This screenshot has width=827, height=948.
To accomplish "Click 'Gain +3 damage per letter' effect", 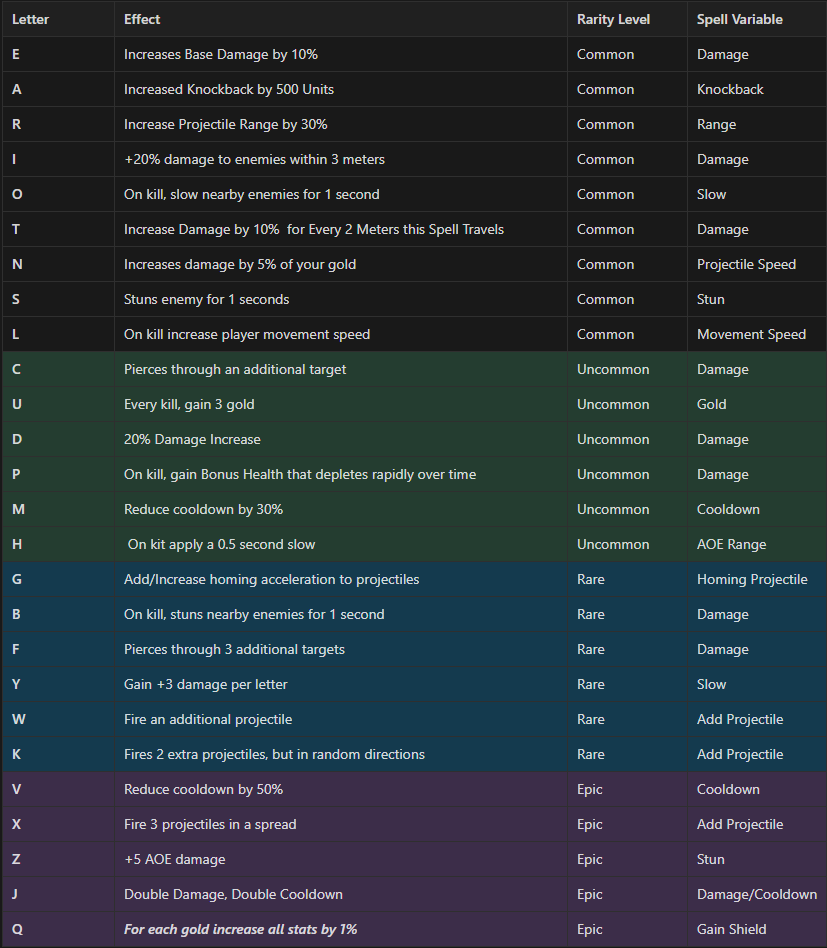I will [x=206, y=684].
